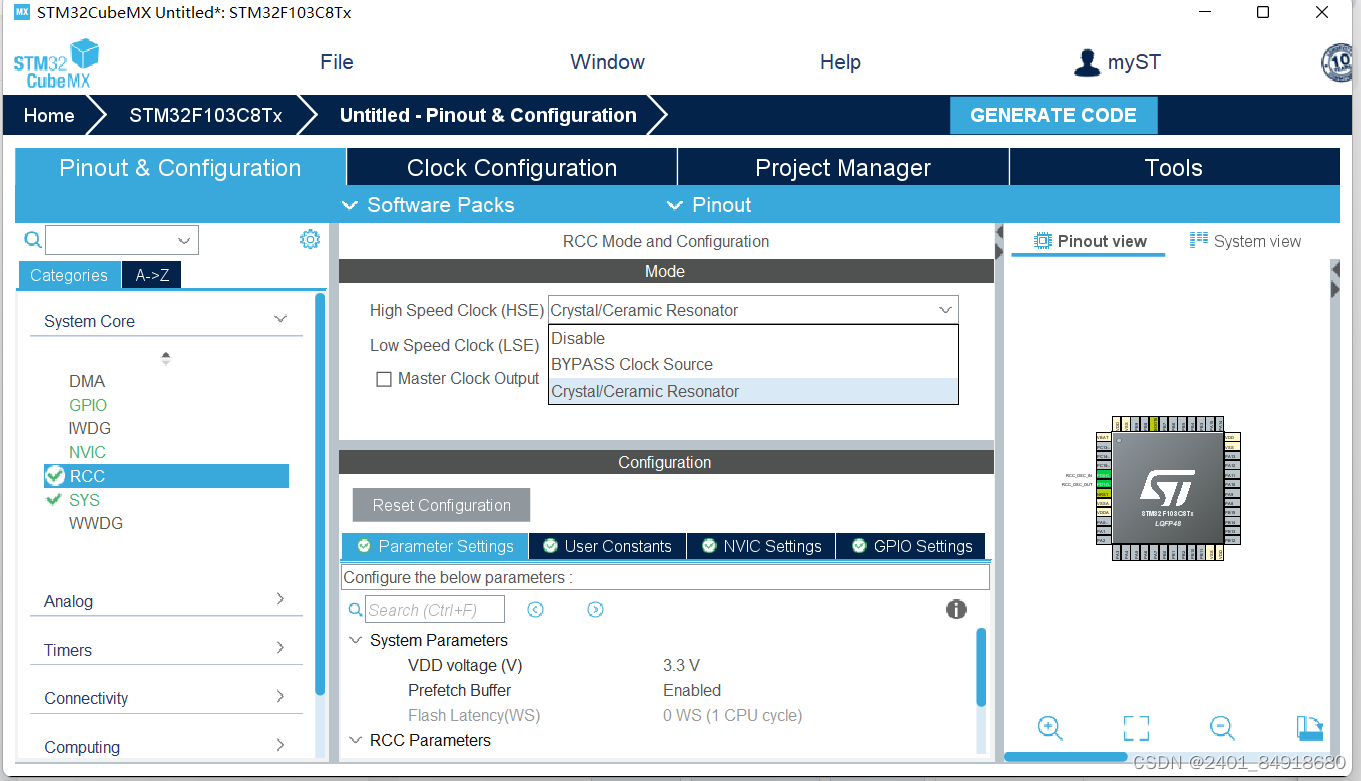
Task: Select DMA in System Core list
Action: click(87, 381)
